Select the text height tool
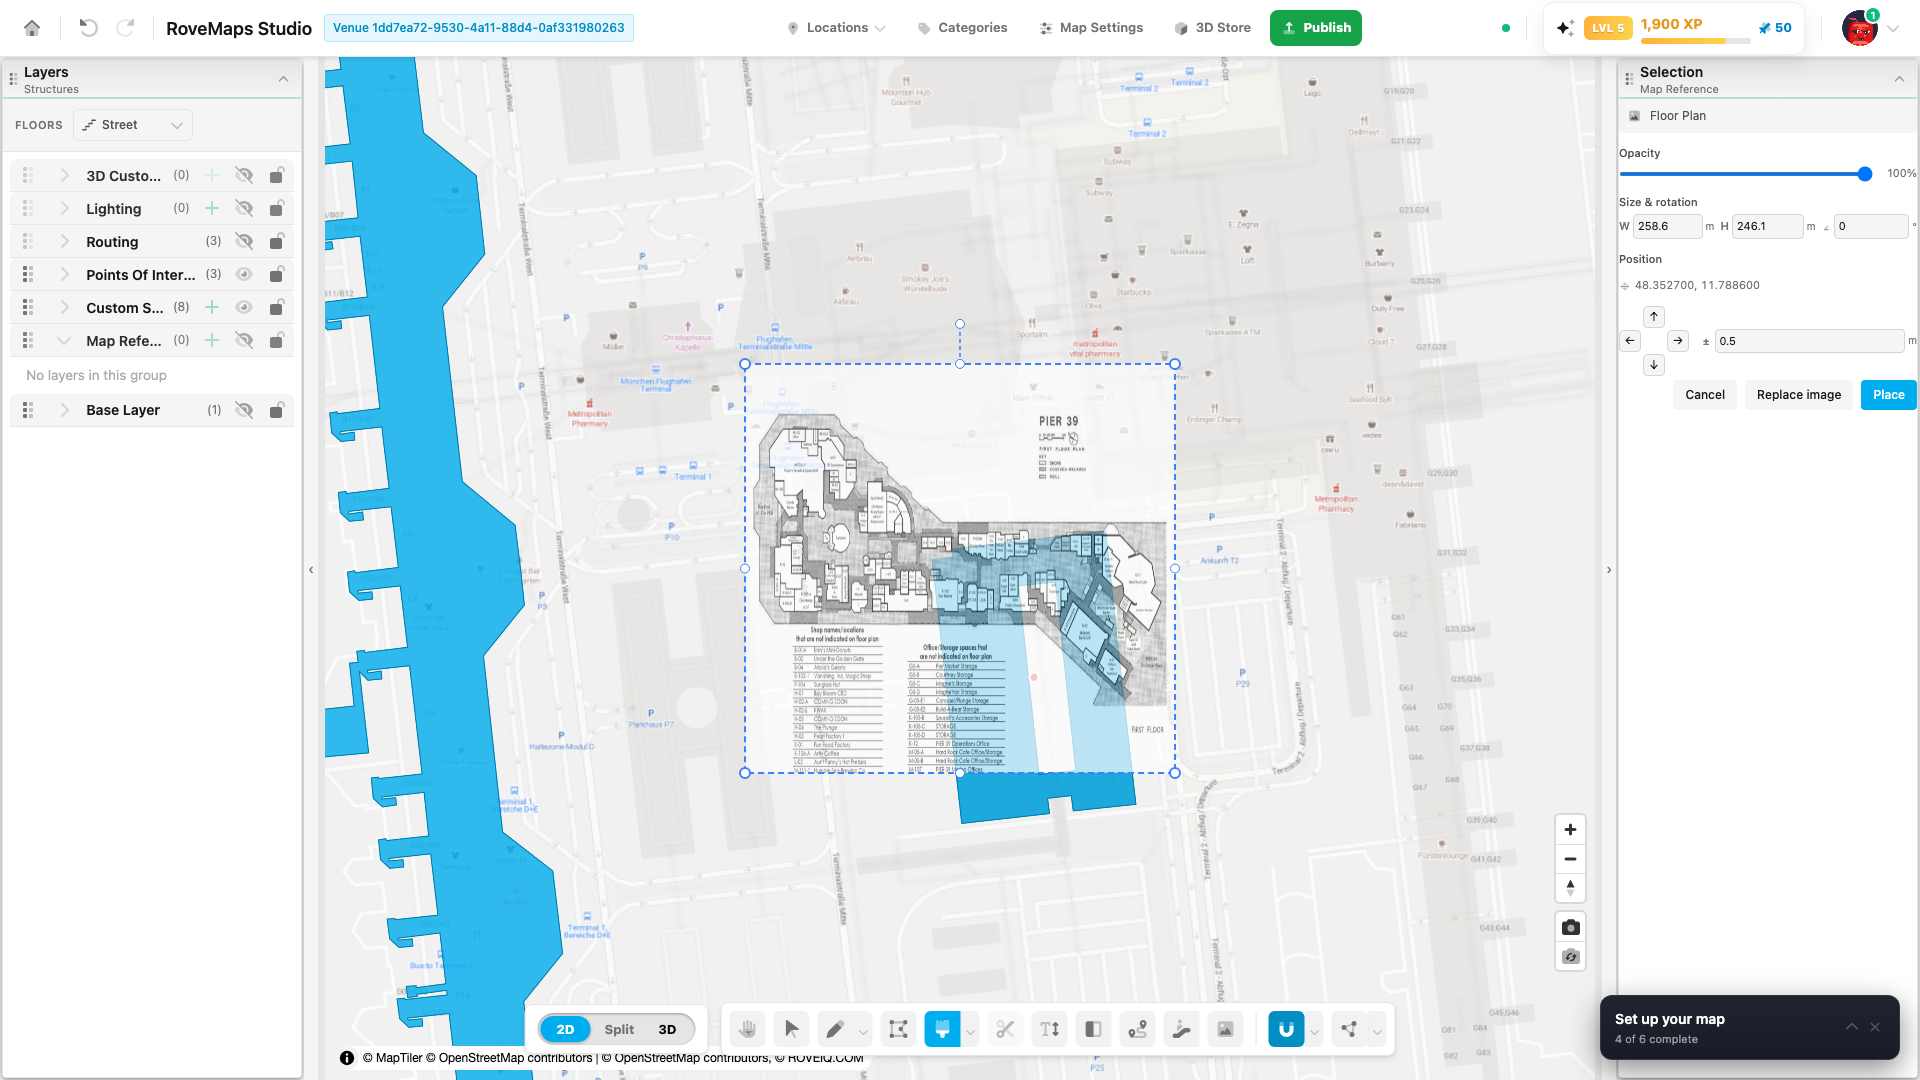Viewport: 1920px width, 1080px height. point(1049,1029)
